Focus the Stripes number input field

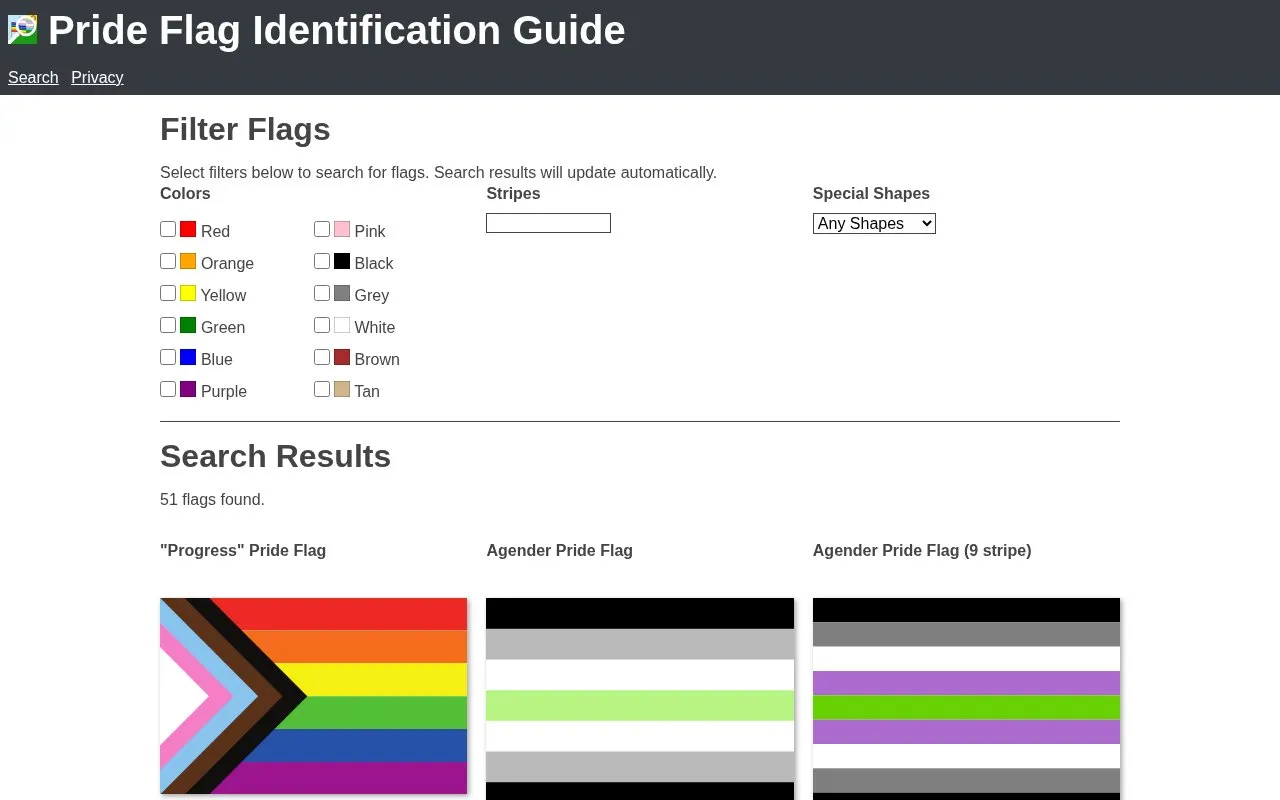(x=548, y=223)
